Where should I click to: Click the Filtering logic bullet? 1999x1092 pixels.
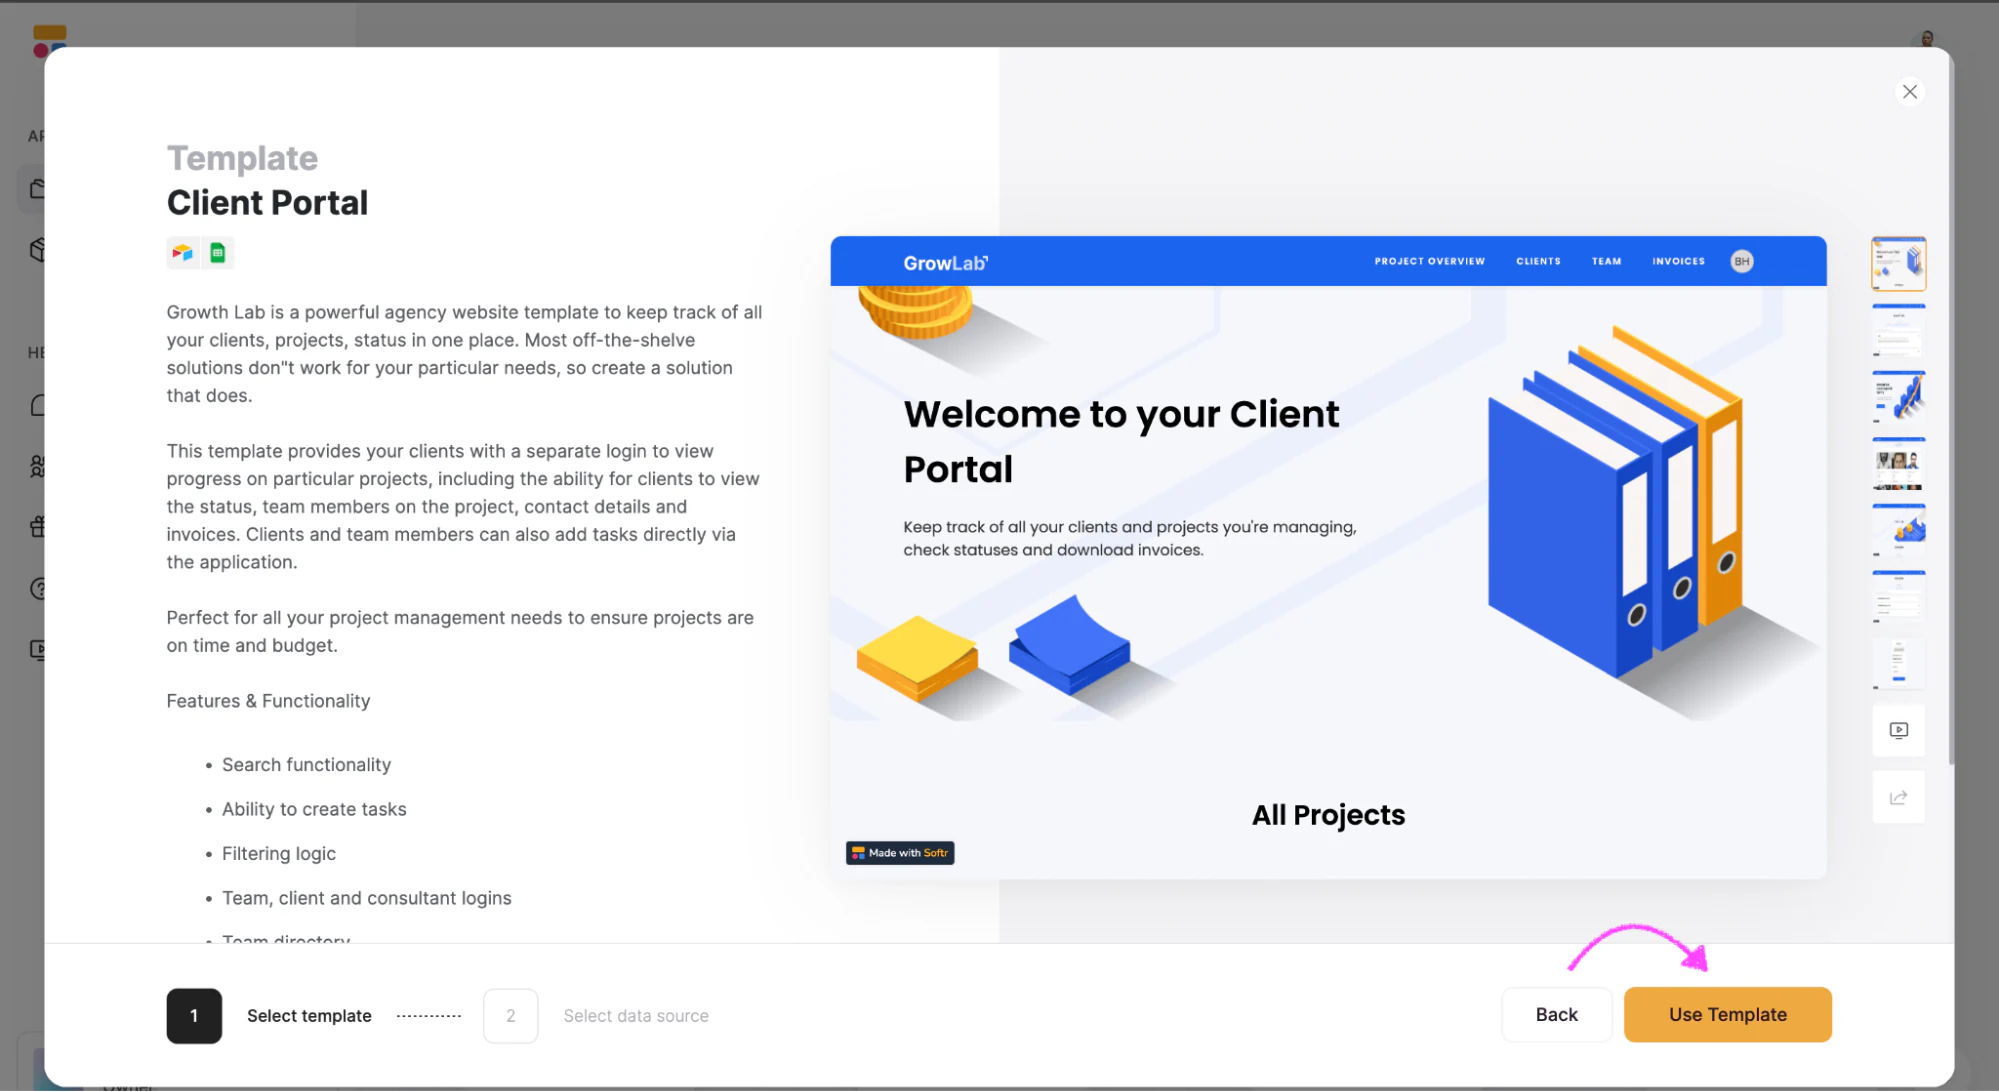[x=279, y=854]
